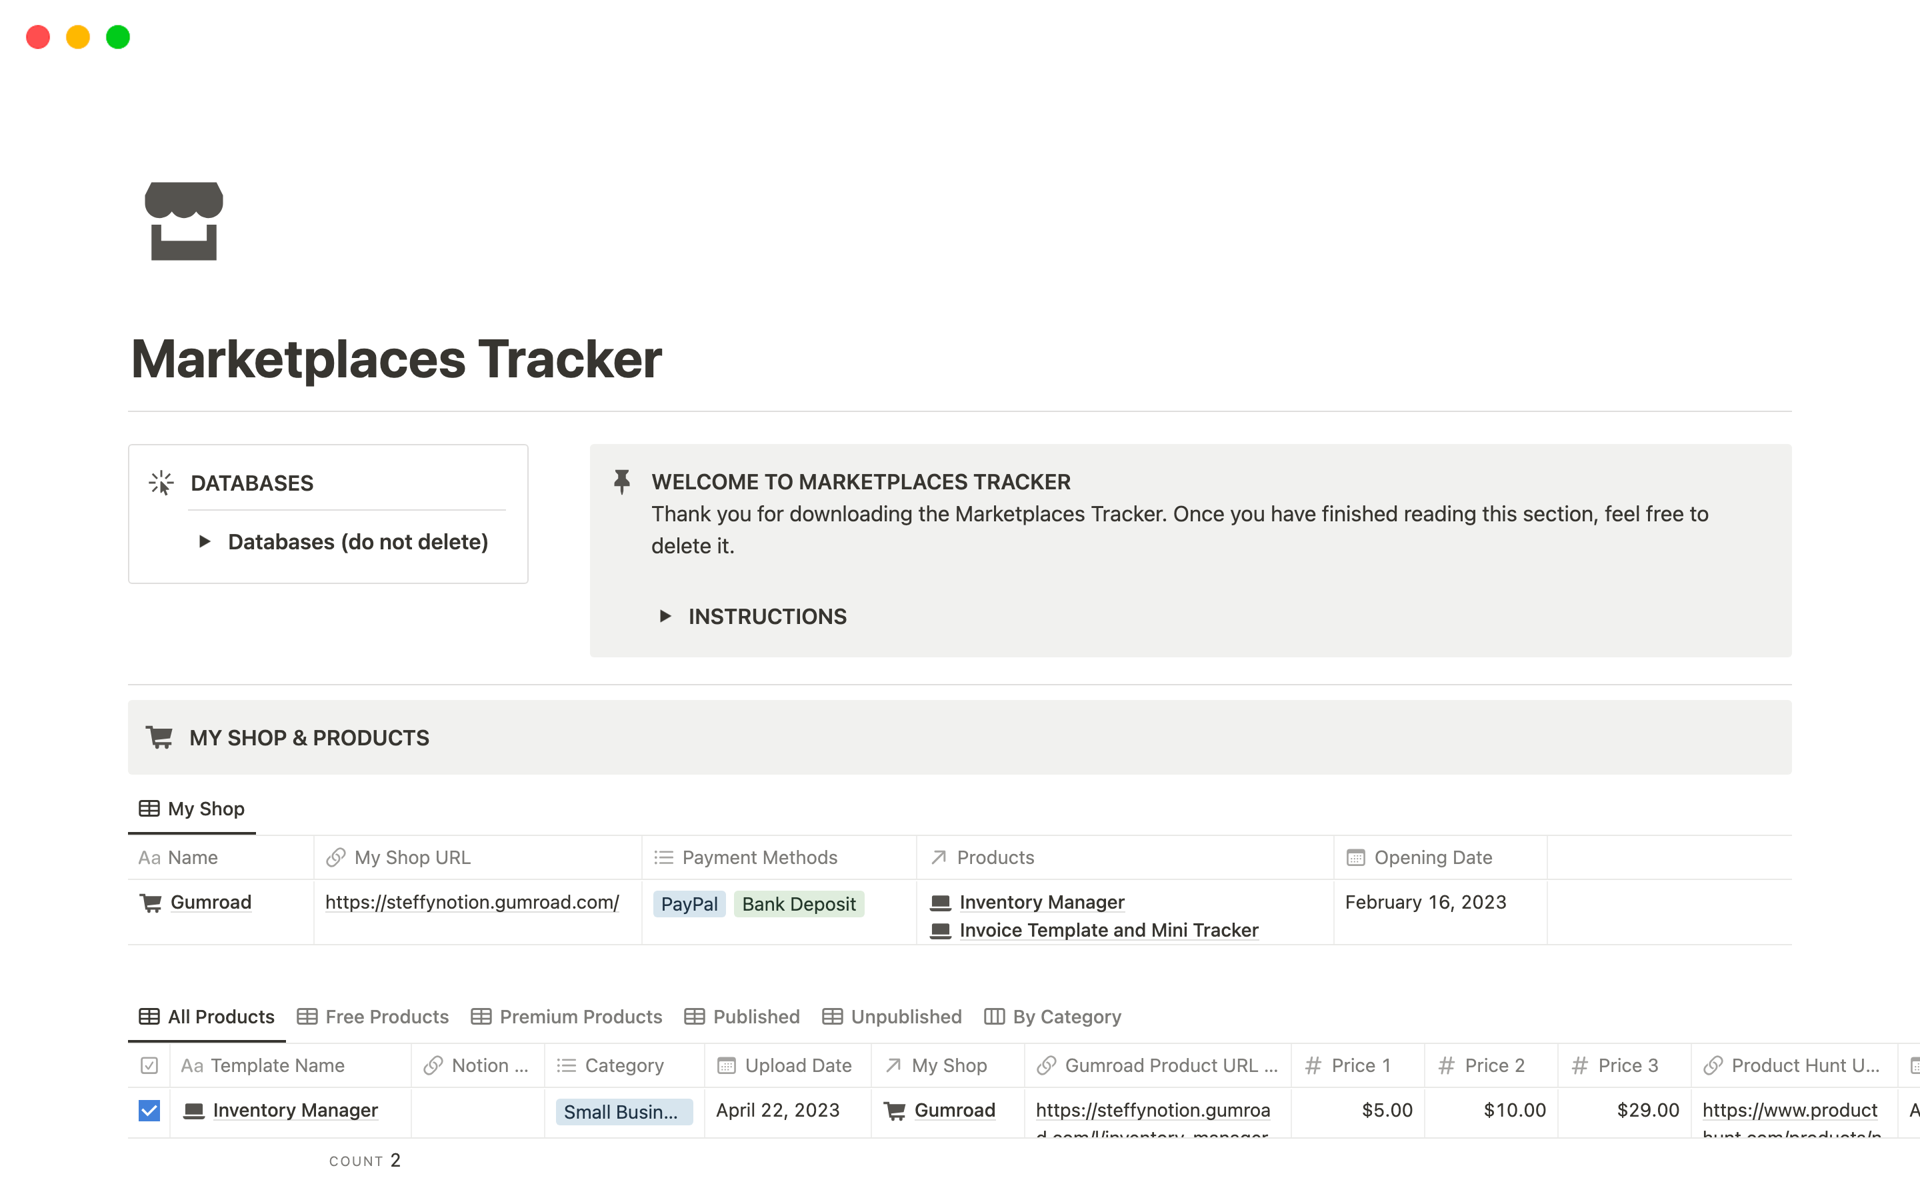Click the cart icon next to Gumroad name
The width and height of the screenshot is (1920, 1200).
pyautogui.click(x=151, y=903)
